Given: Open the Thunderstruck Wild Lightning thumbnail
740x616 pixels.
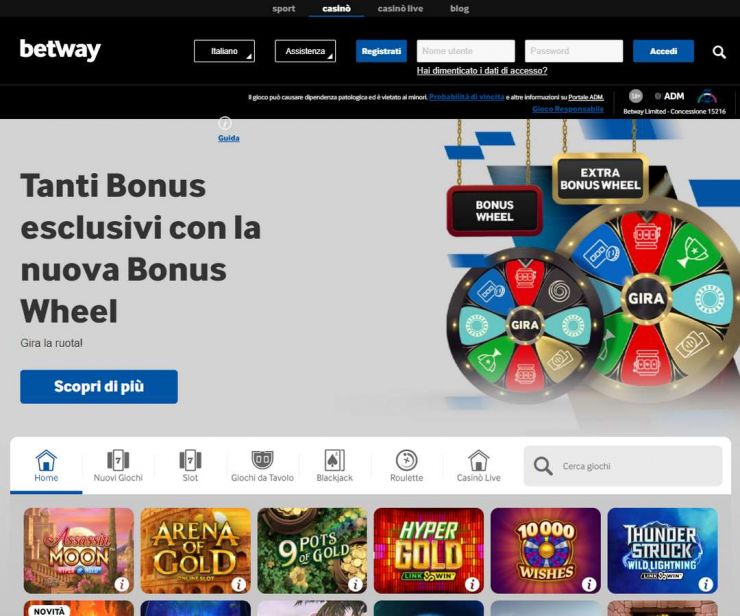Looking at the screenshot, I should 662,550.
